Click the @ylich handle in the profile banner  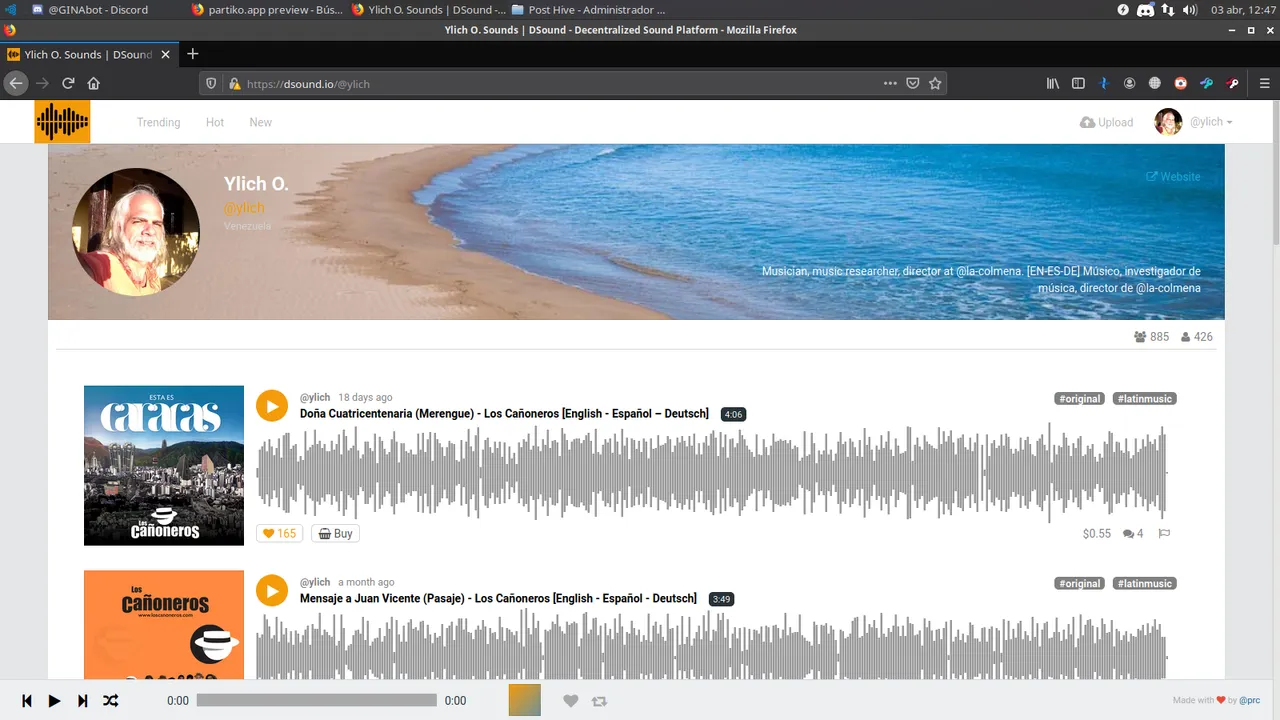(x=244, y=208)
